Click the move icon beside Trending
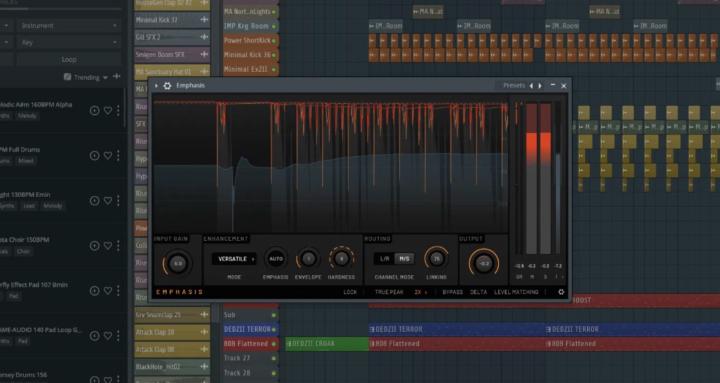 (117, 77)
